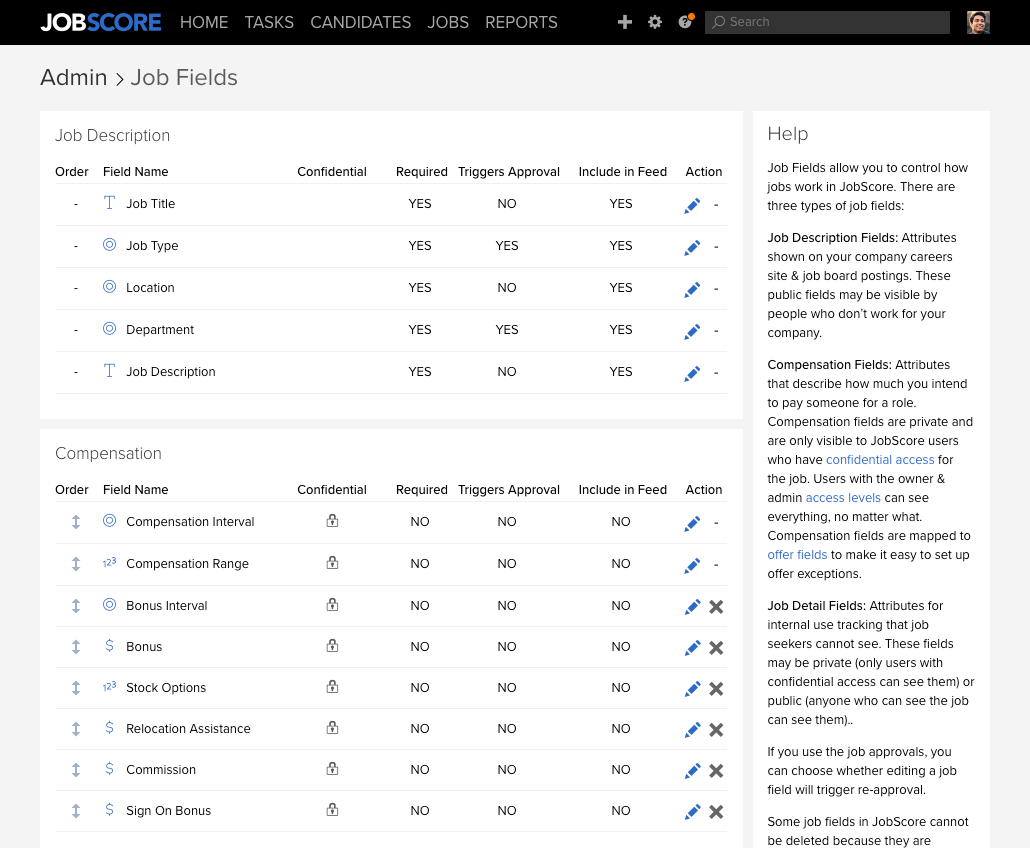Open the offer fields help link
This screenshot has height=848, width=1030.
(x=797, y=555)
